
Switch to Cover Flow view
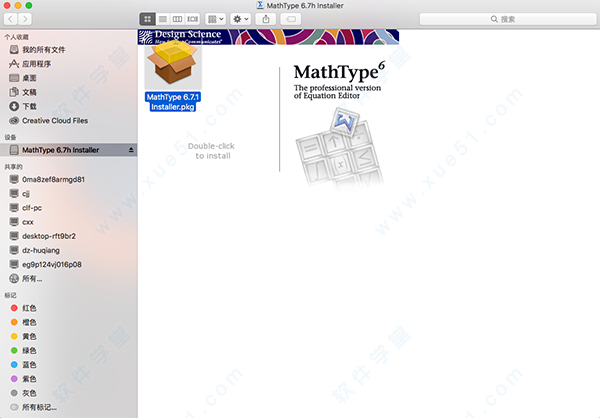tap(192, 19)
